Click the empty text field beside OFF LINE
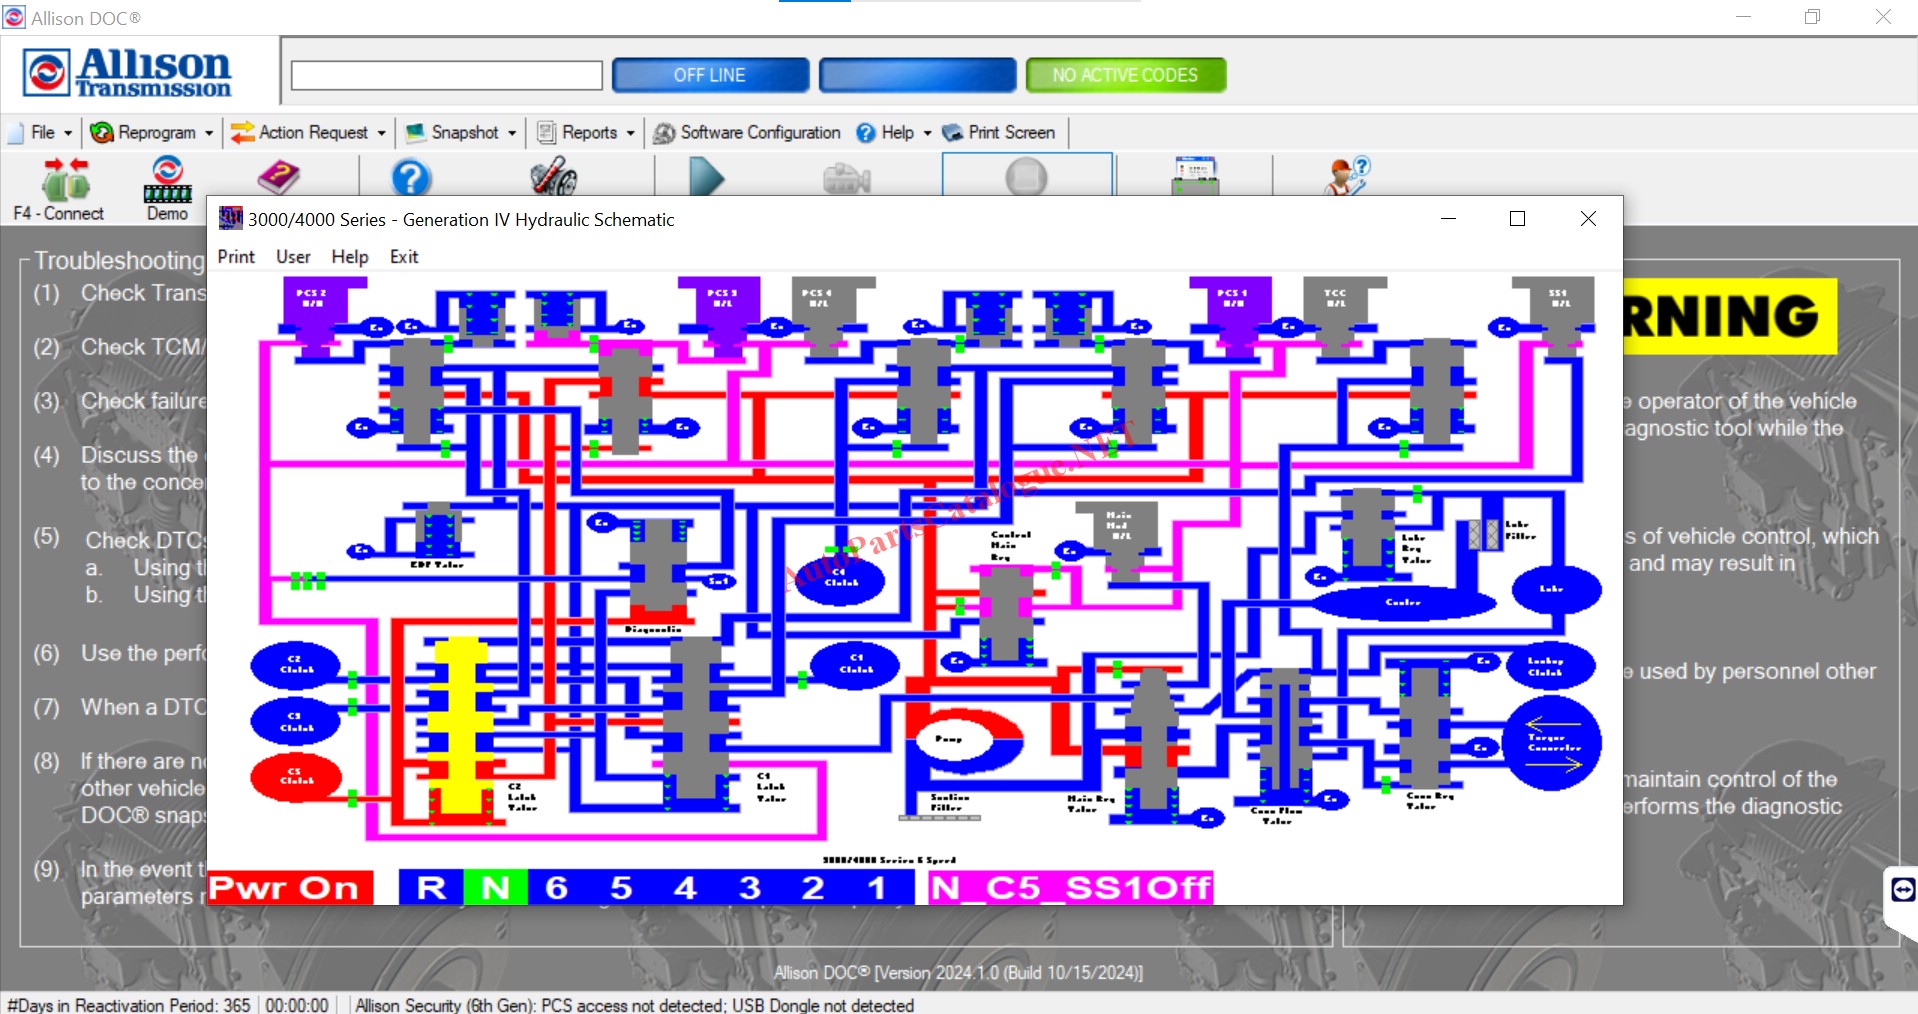The height and width of the screenshot is (1014, 1918). tap(446, 75)
